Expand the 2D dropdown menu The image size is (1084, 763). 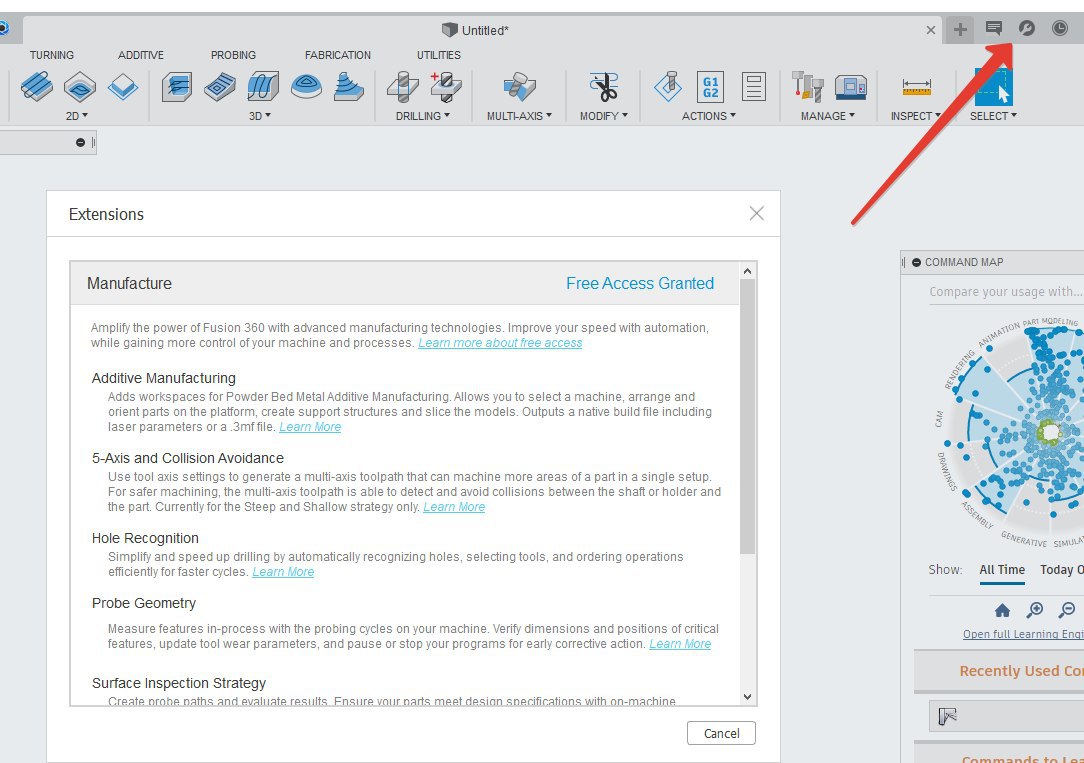[x=77, y=116]
